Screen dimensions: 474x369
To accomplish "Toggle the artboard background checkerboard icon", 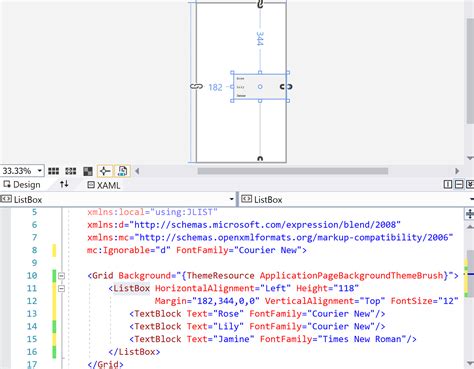I will (88, 171).
